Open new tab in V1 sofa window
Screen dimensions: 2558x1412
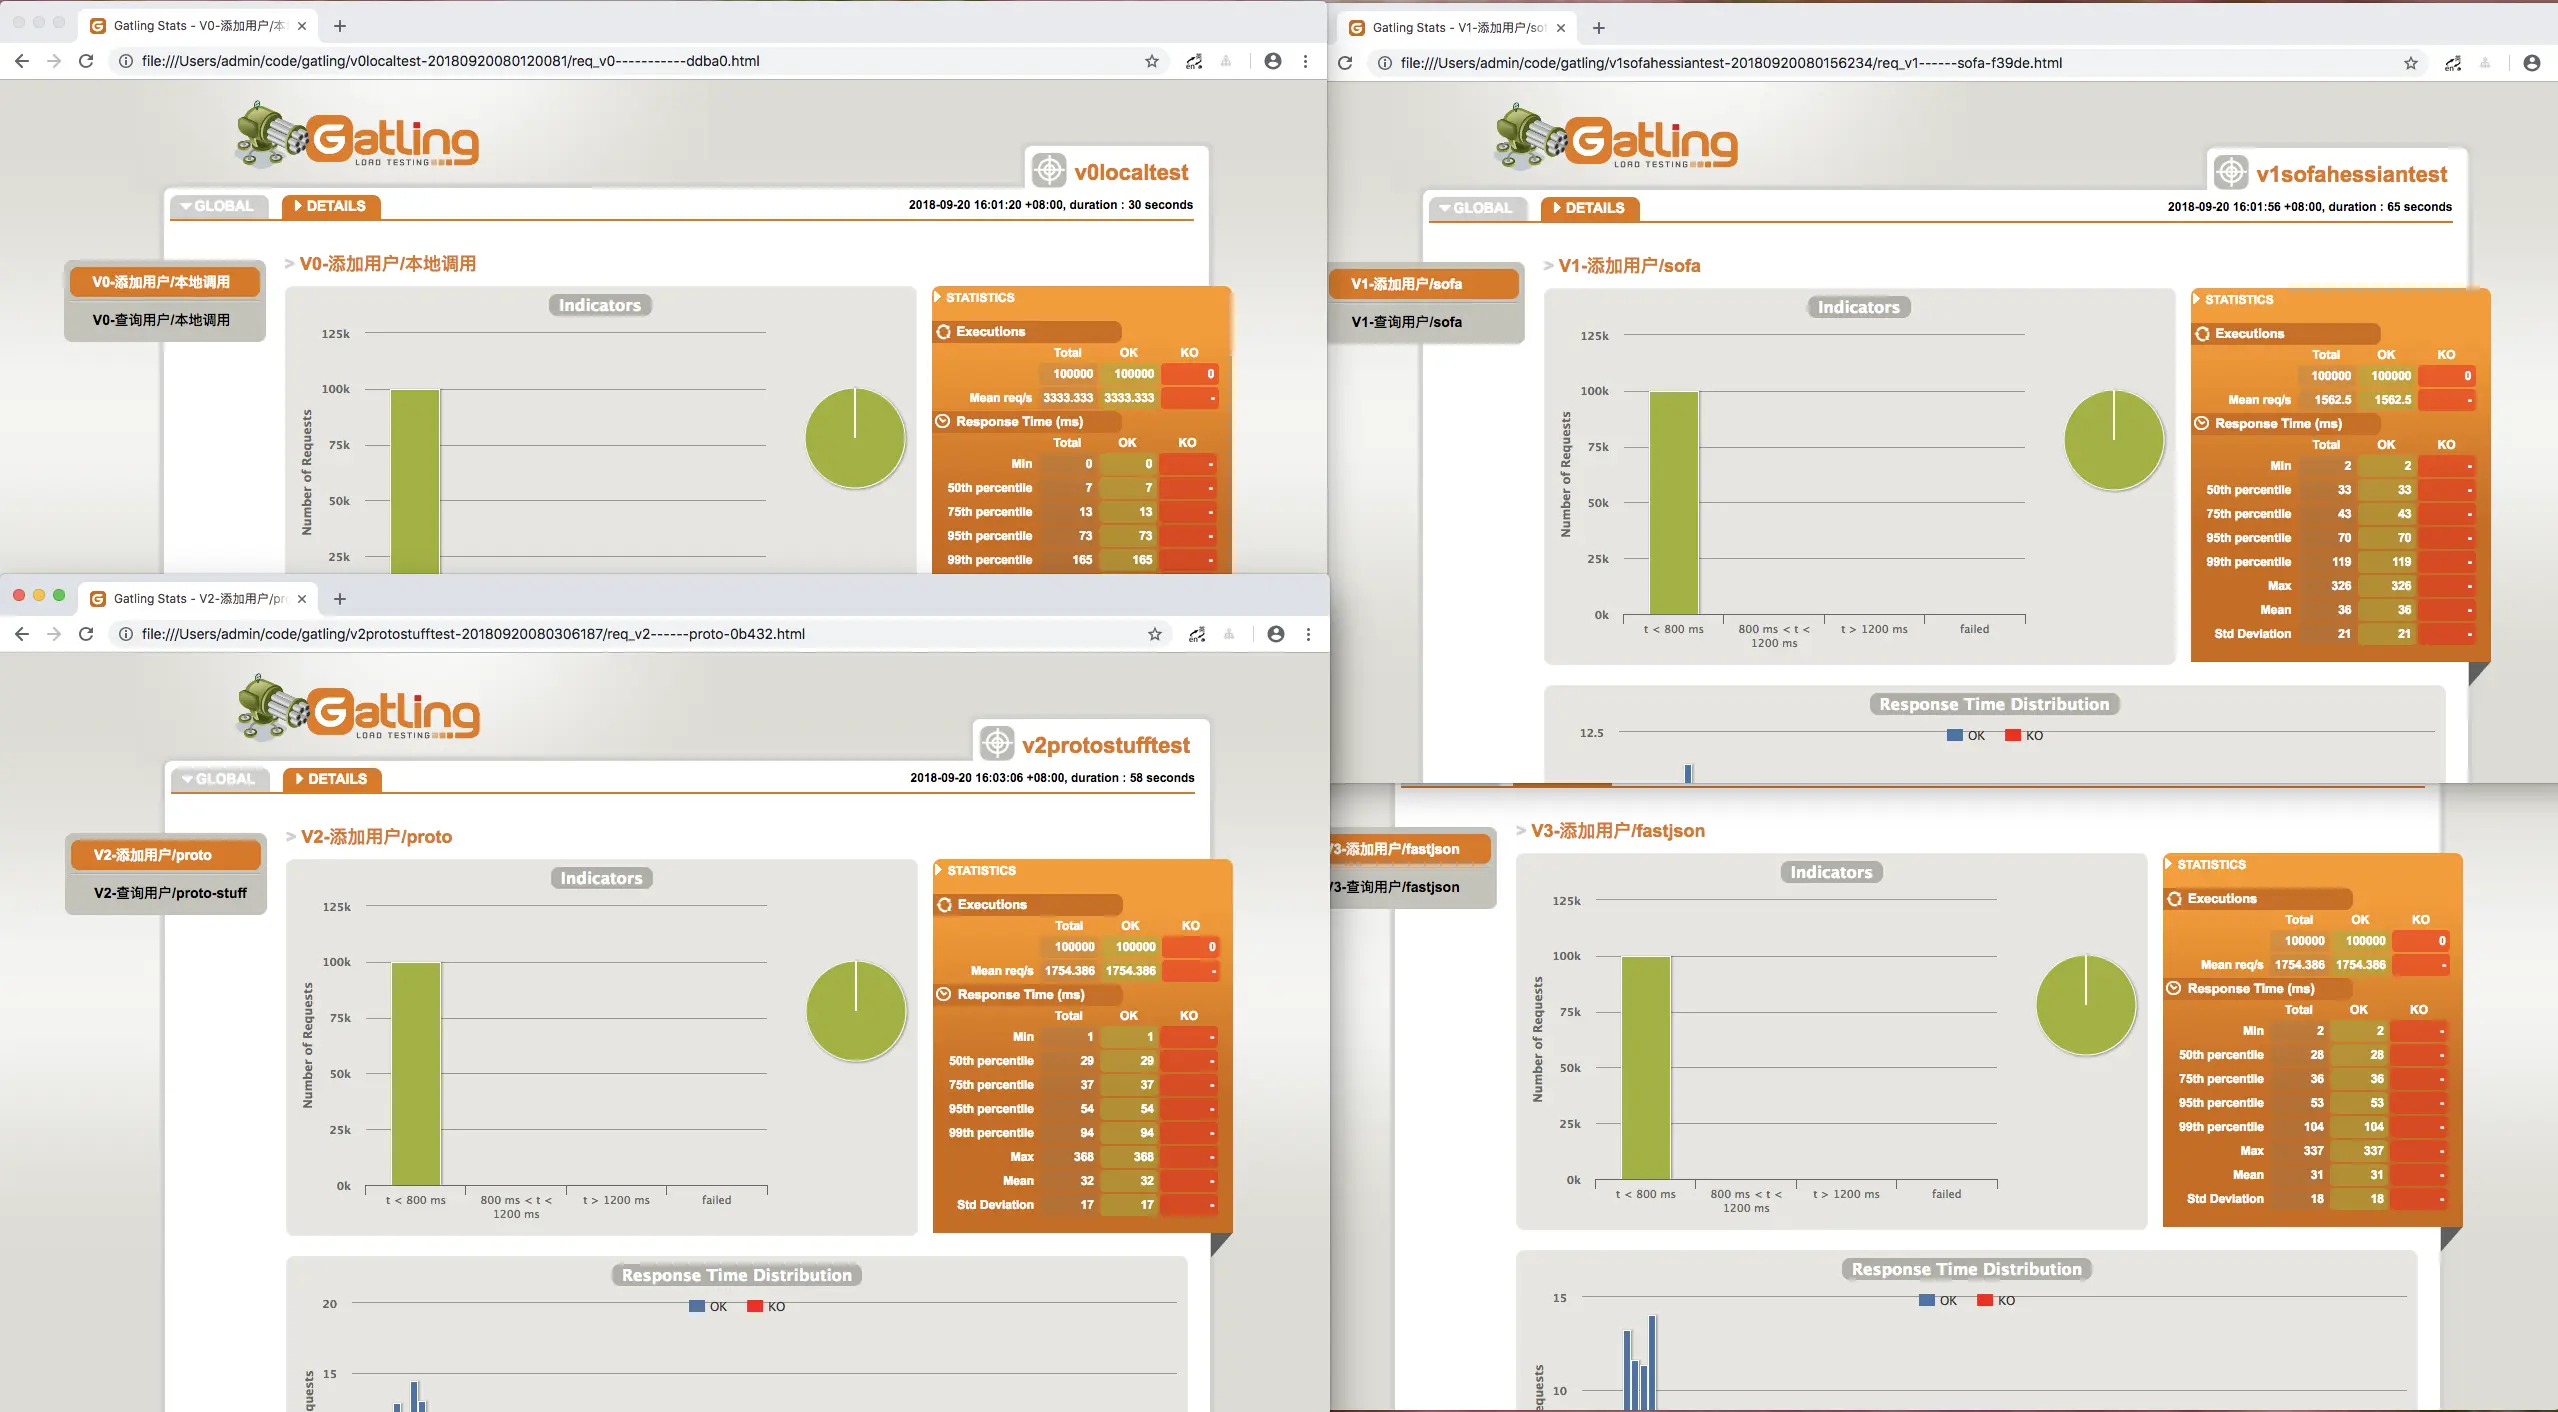pos(1598,28)
